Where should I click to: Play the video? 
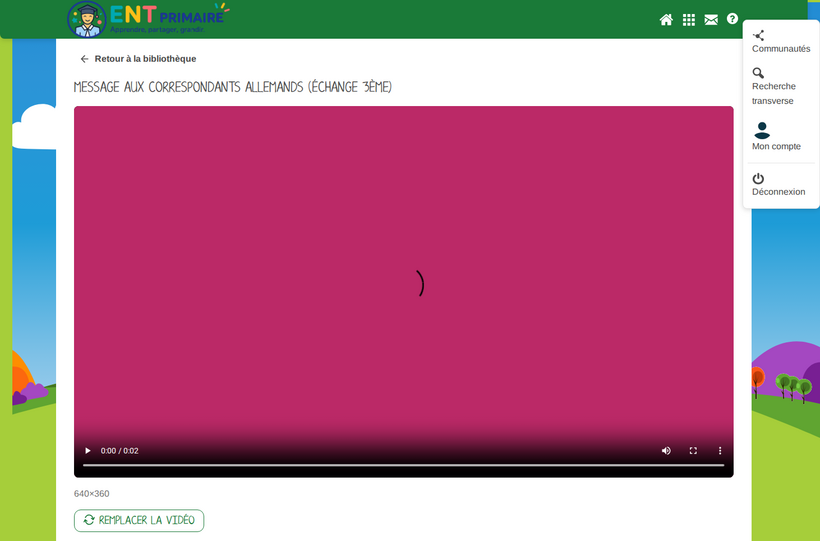(88, 450)
